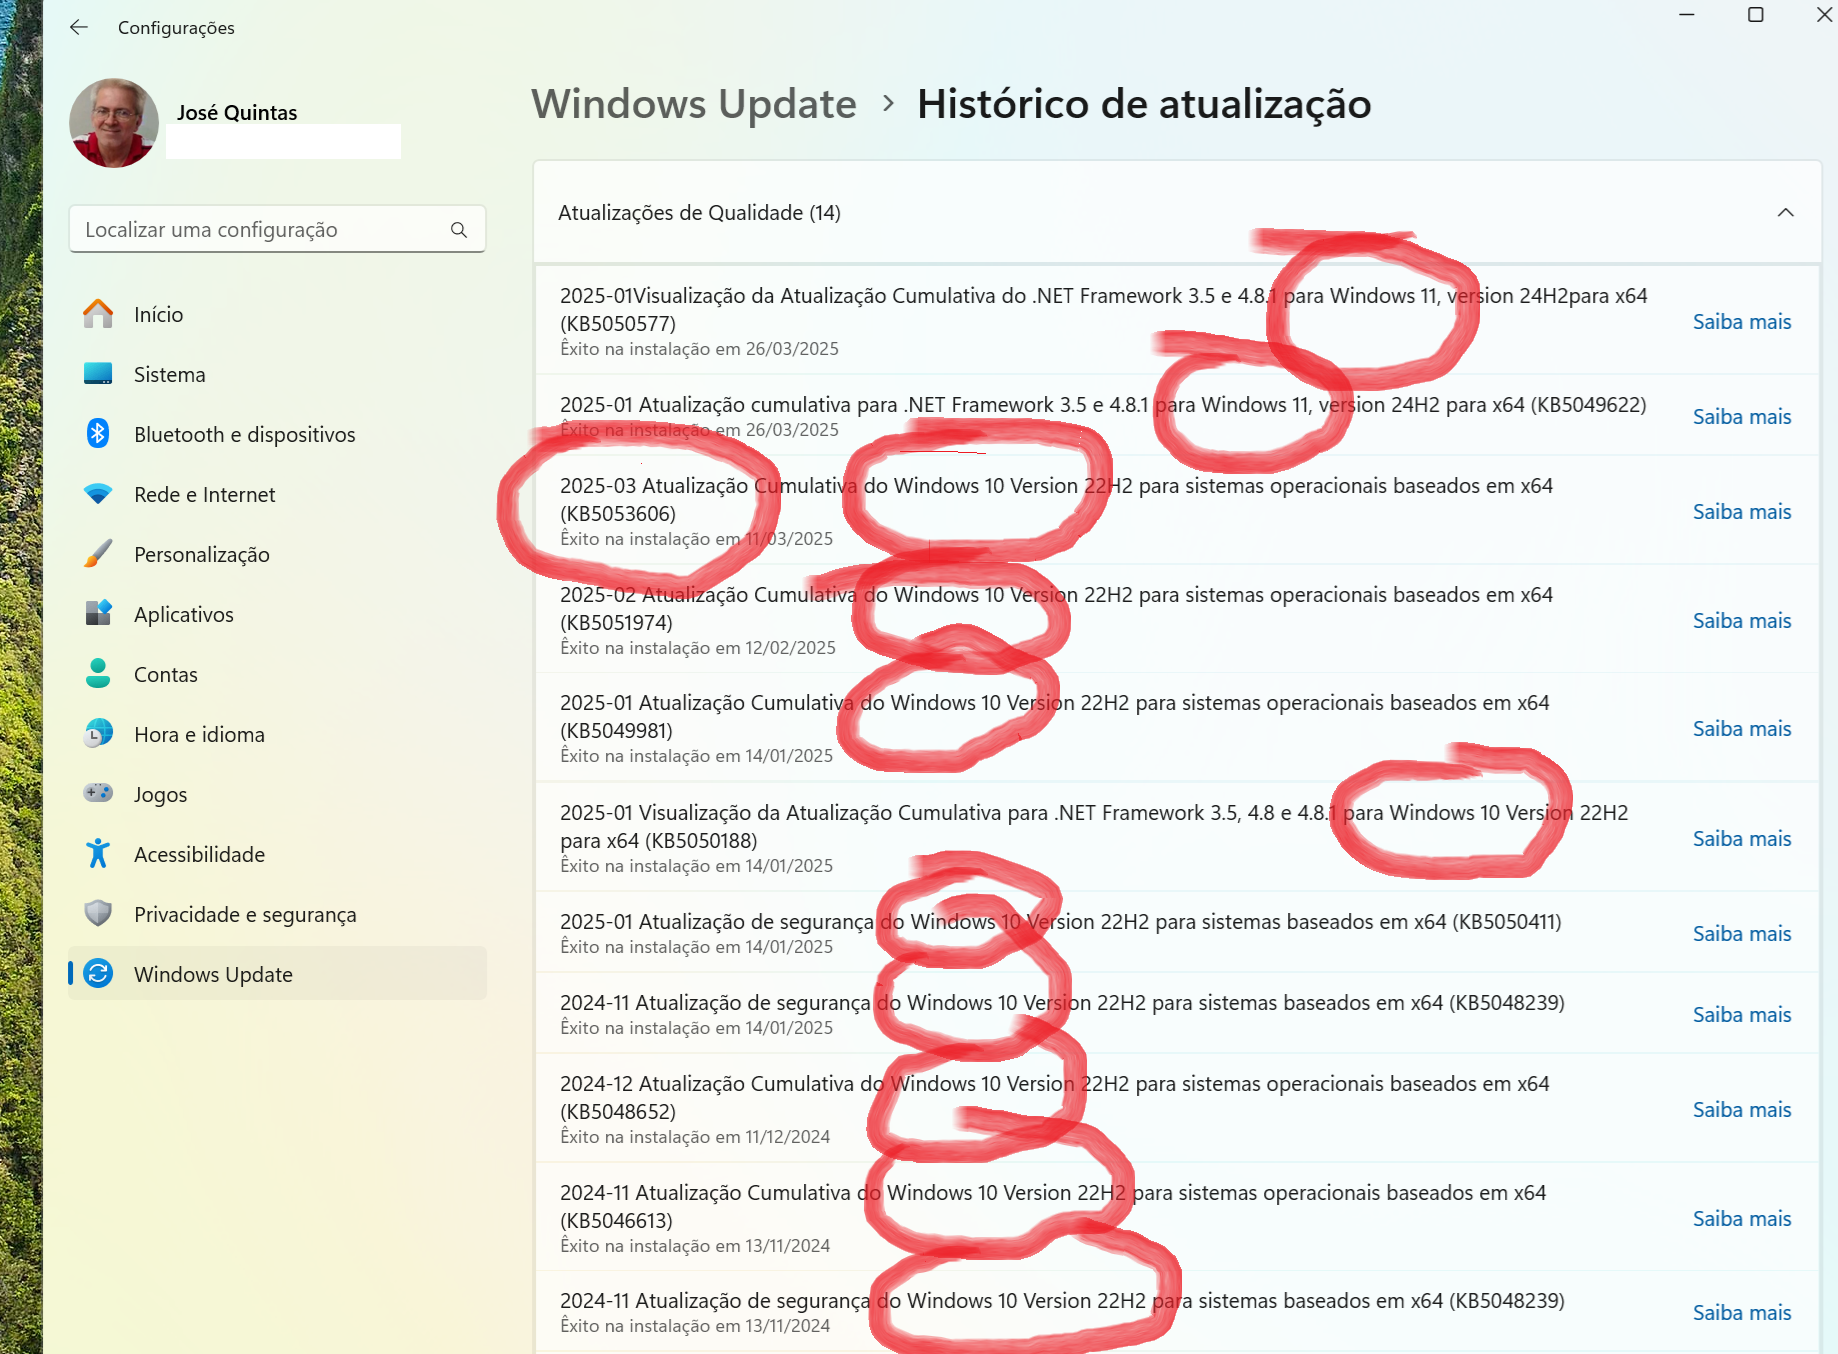Follow Saiba mais for KB5049981
Image resolution: width=1838 pixels, height=1354 pixels.
(1741, 729)
